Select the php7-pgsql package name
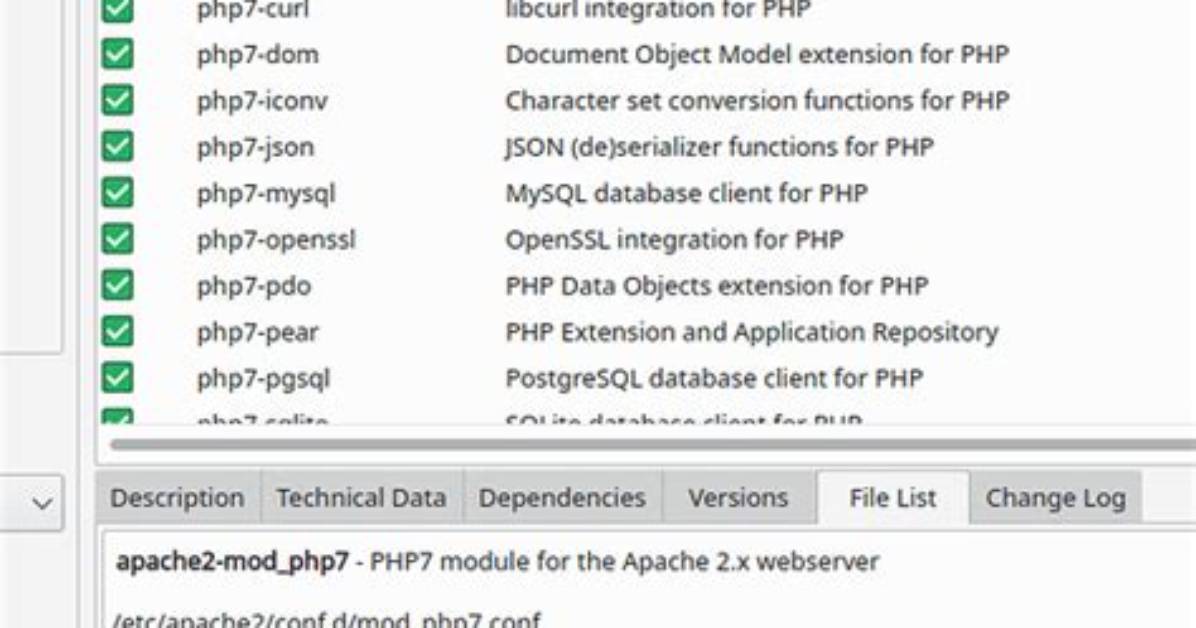1196x628 pixels. click(x=264, y=379)
